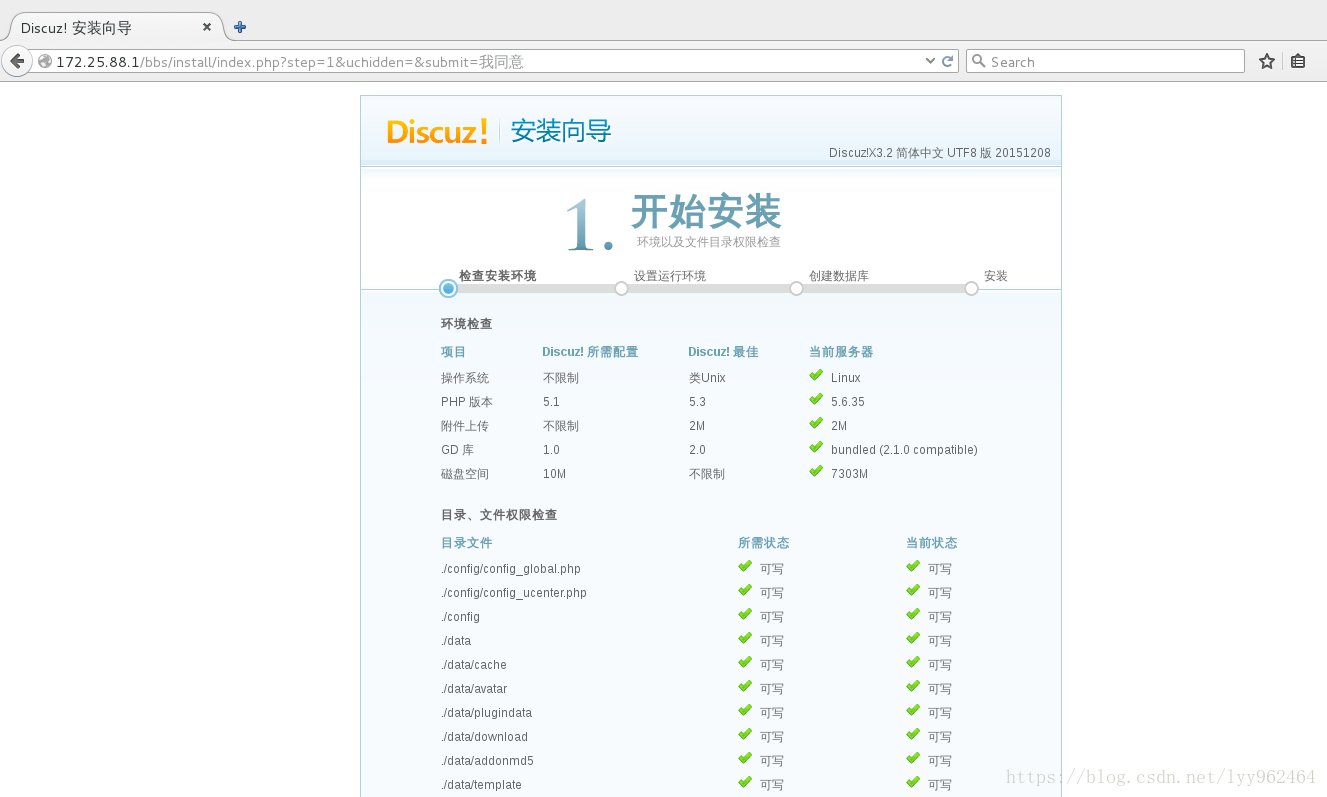The height and width of the screenshot is (797, 1327).
Task: Click the 检查安装环境 step marker
Action: (x=448, y=288)
